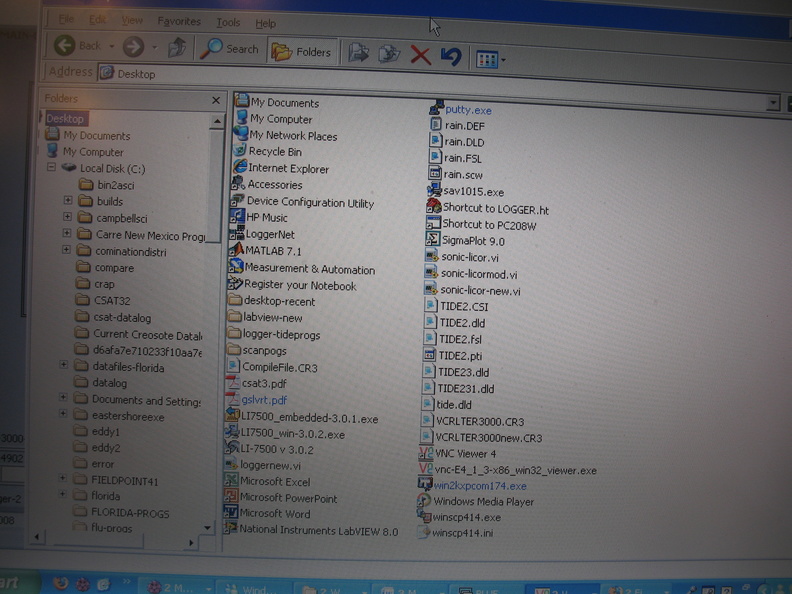This screenshot has width=792, height=594.
Task: Click the Copy To toolbar icon
Action: pos(389,54)
